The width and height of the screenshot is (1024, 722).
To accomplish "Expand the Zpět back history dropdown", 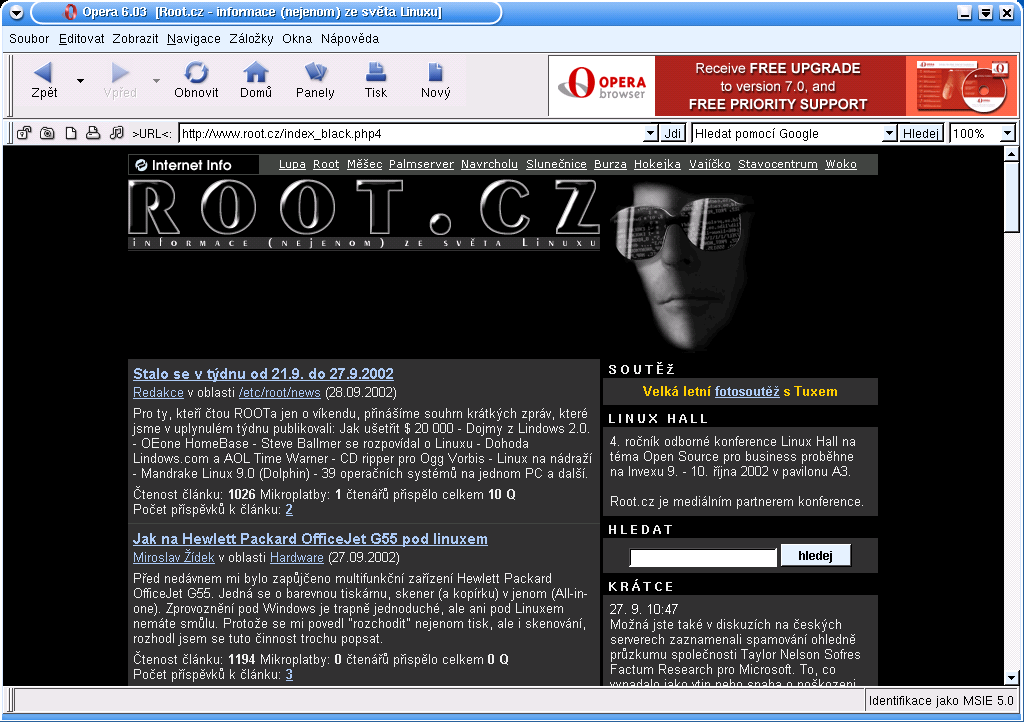I will pos(80,81).
